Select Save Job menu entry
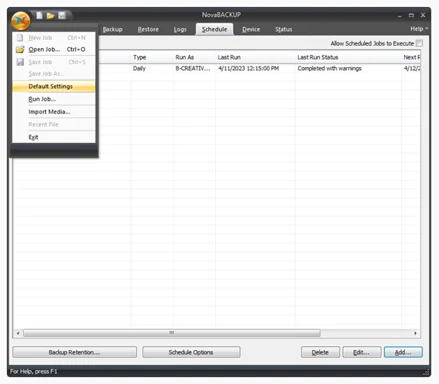This screenshot has height=384, width=439. pos(54,62)
